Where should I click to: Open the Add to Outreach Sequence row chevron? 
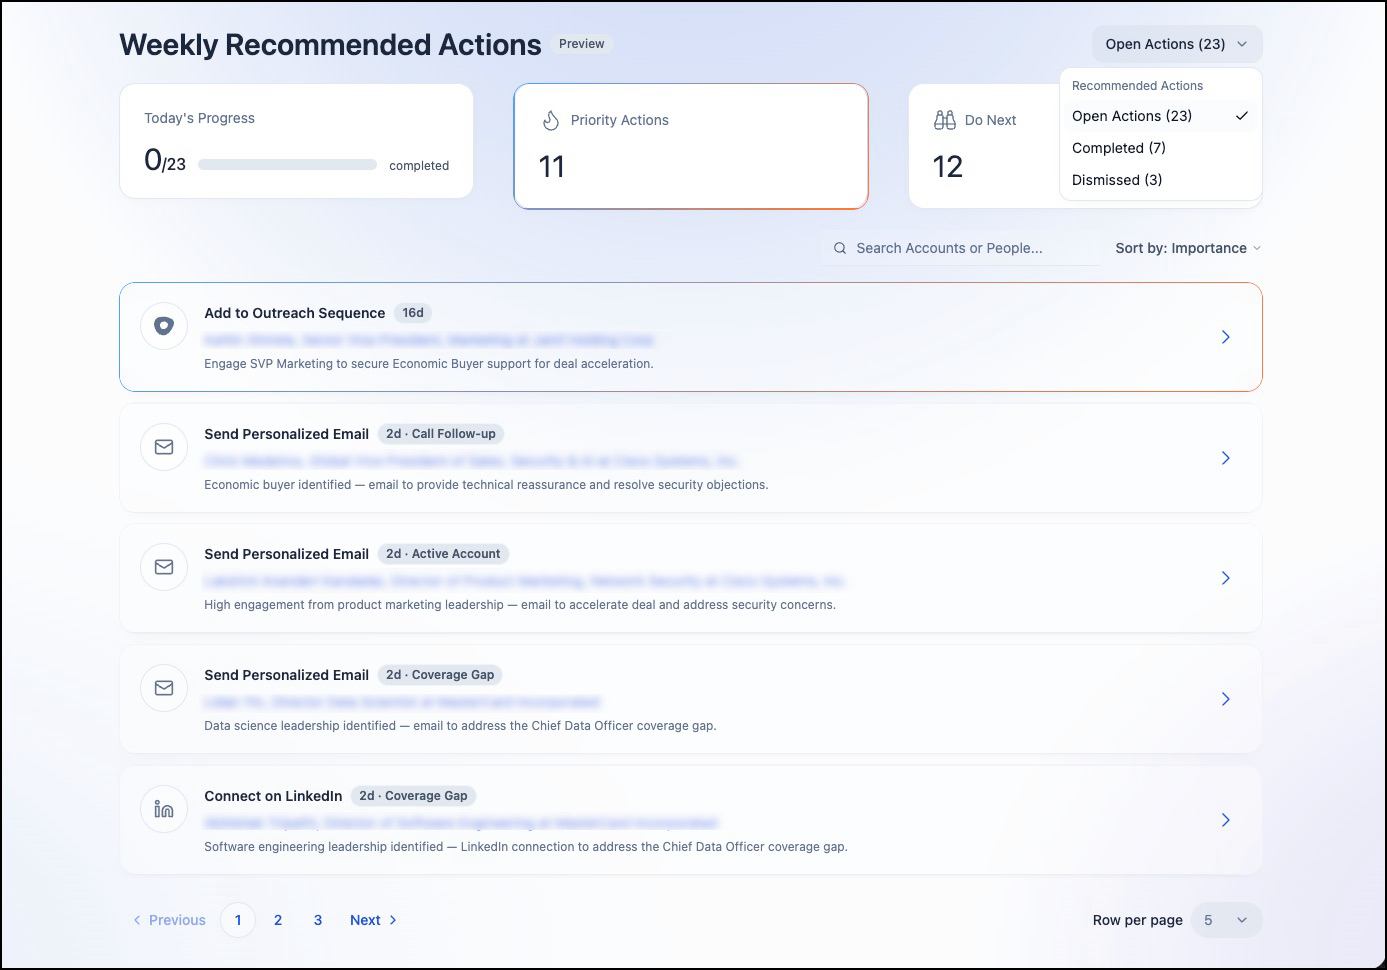click(1225, 337)
